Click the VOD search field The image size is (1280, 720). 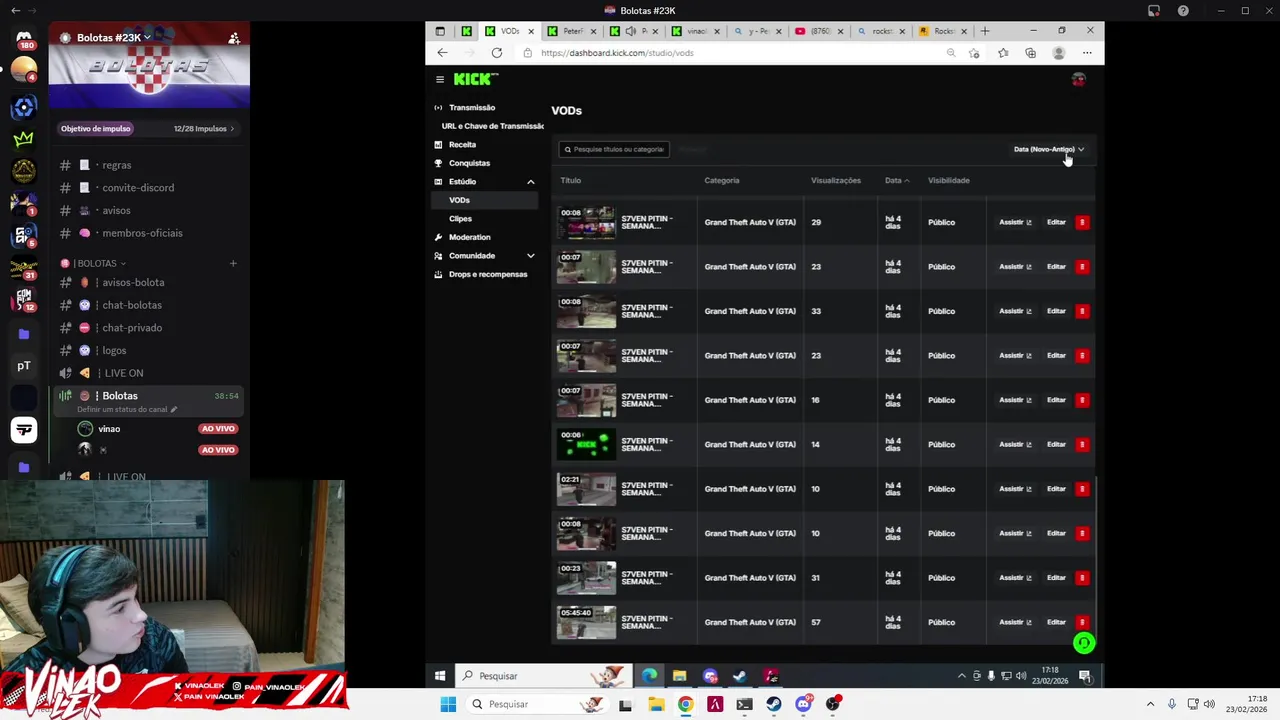[x=614, y=149]
